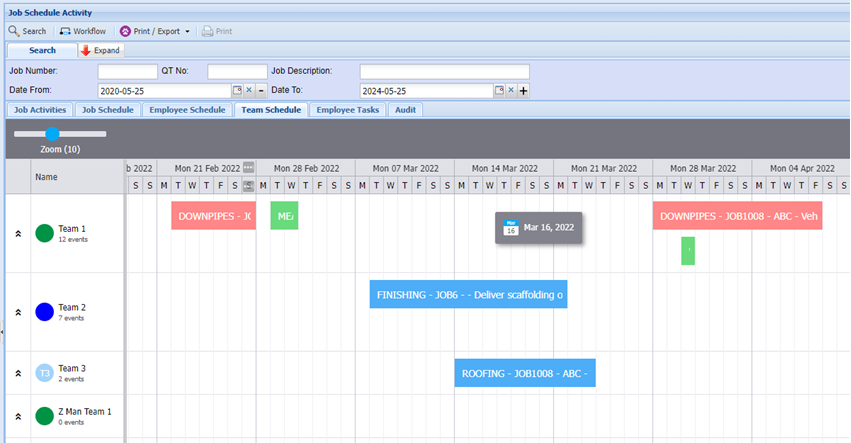Collapse the Team 1 row

tap(18, 233)
